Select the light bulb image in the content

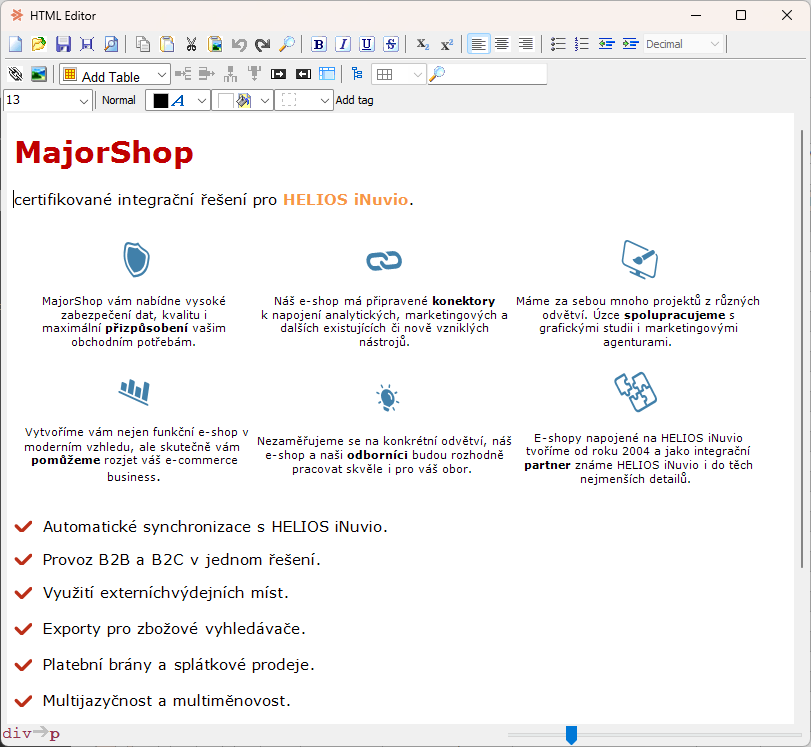387,398
